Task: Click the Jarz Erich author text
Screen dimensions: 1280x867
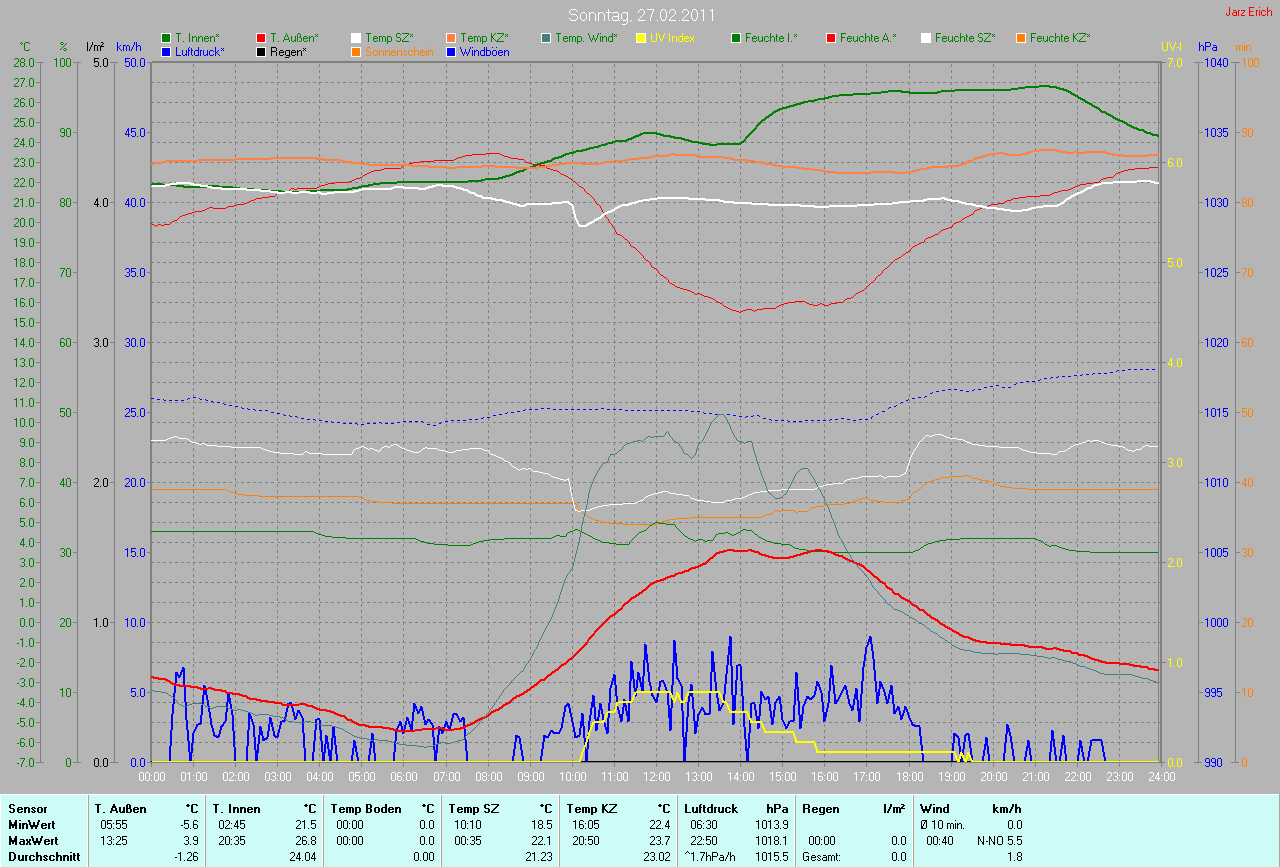Action: (1249, 12)
